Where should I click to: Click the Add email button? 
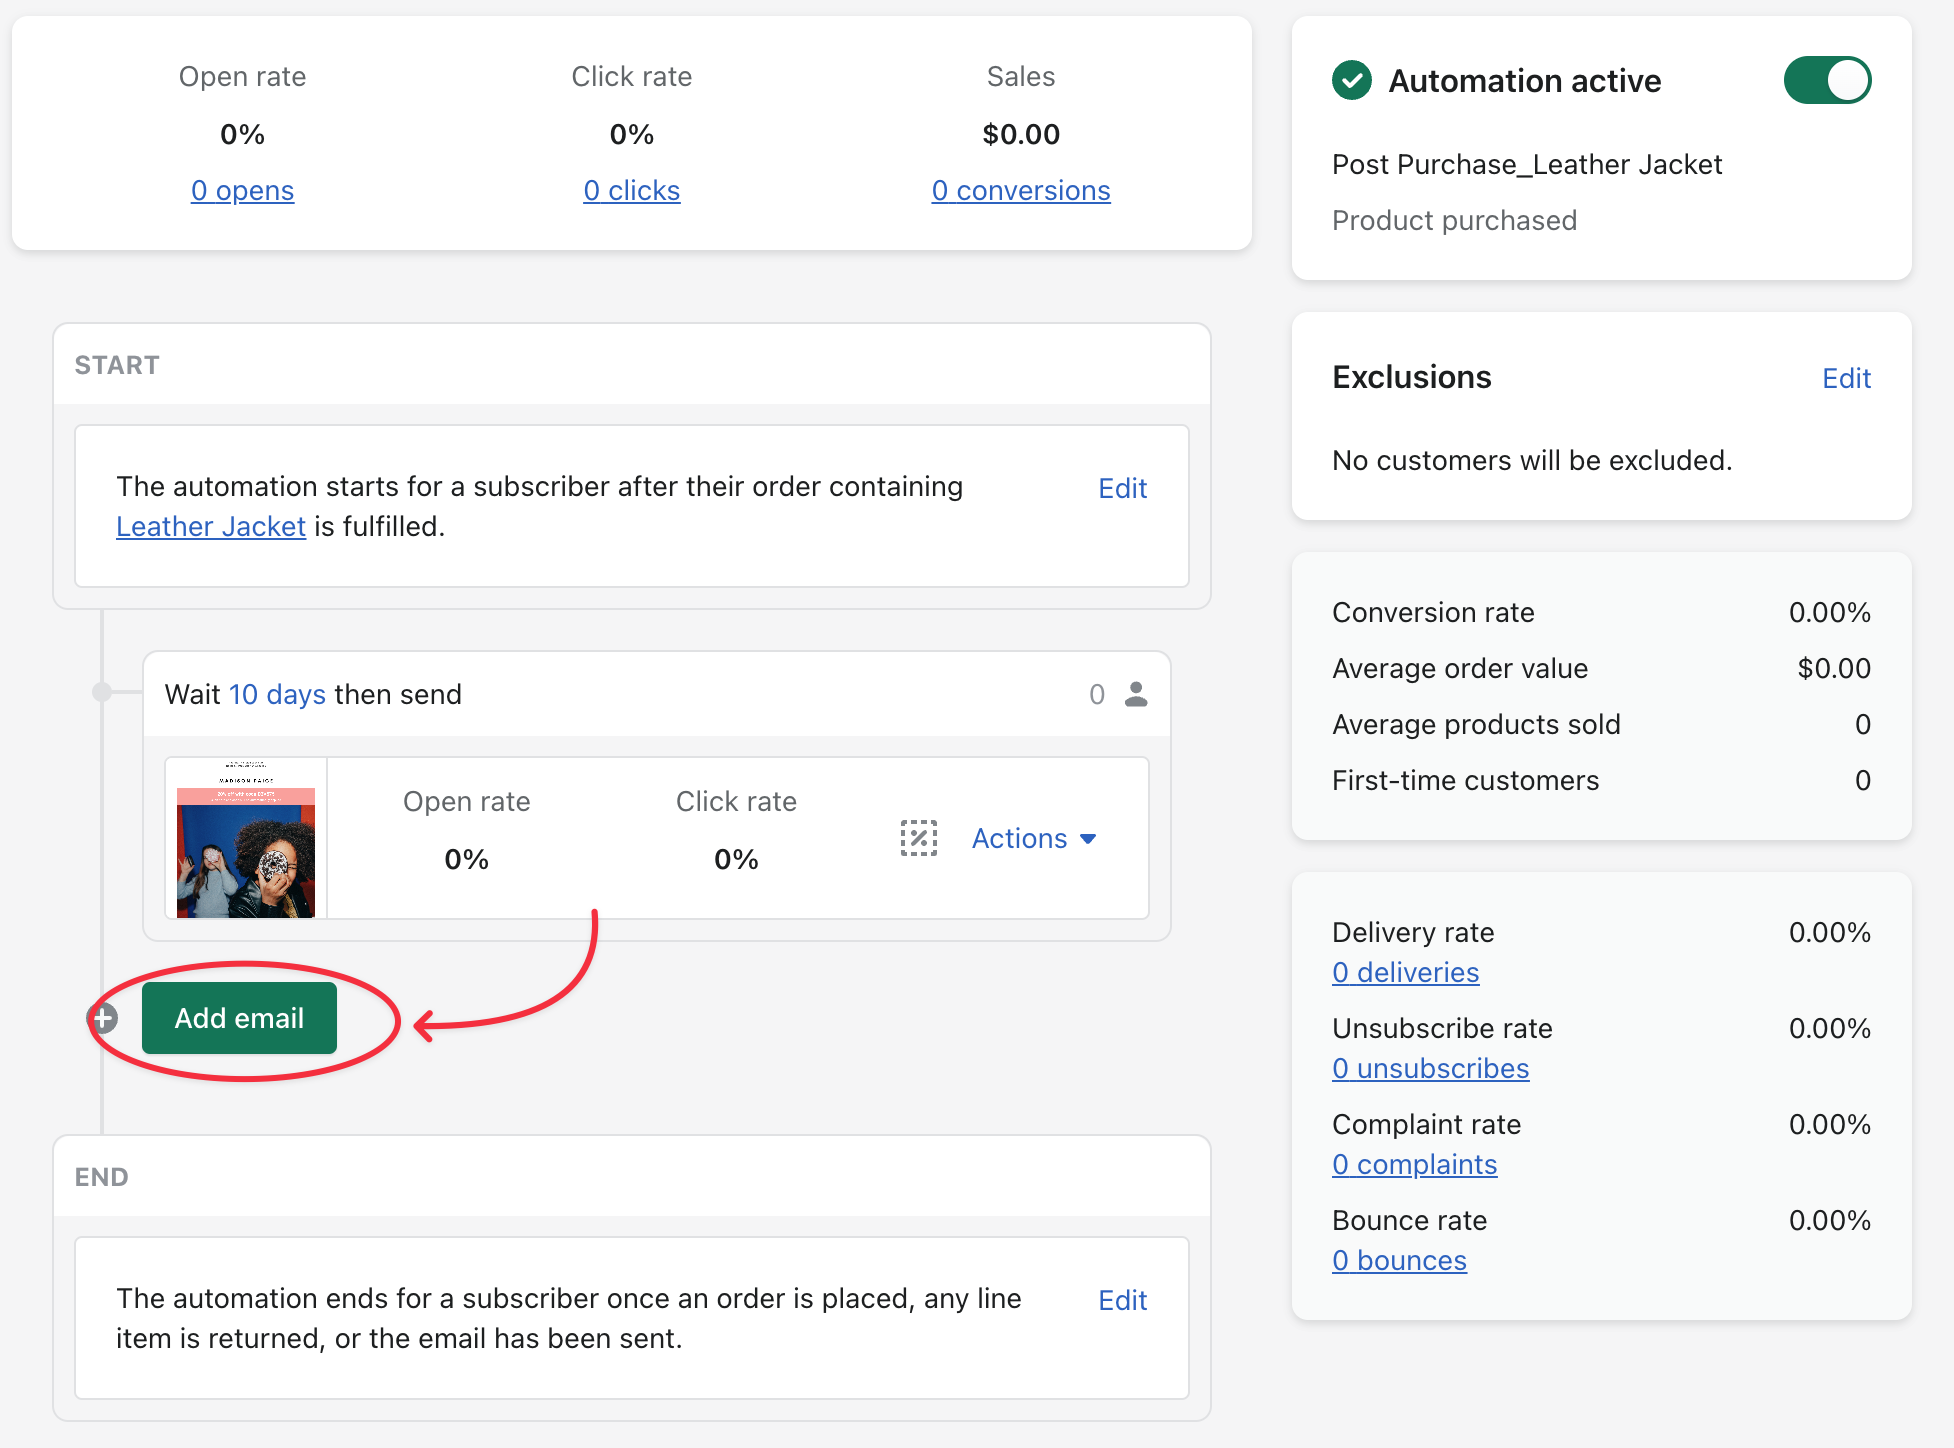[239, 1018]
